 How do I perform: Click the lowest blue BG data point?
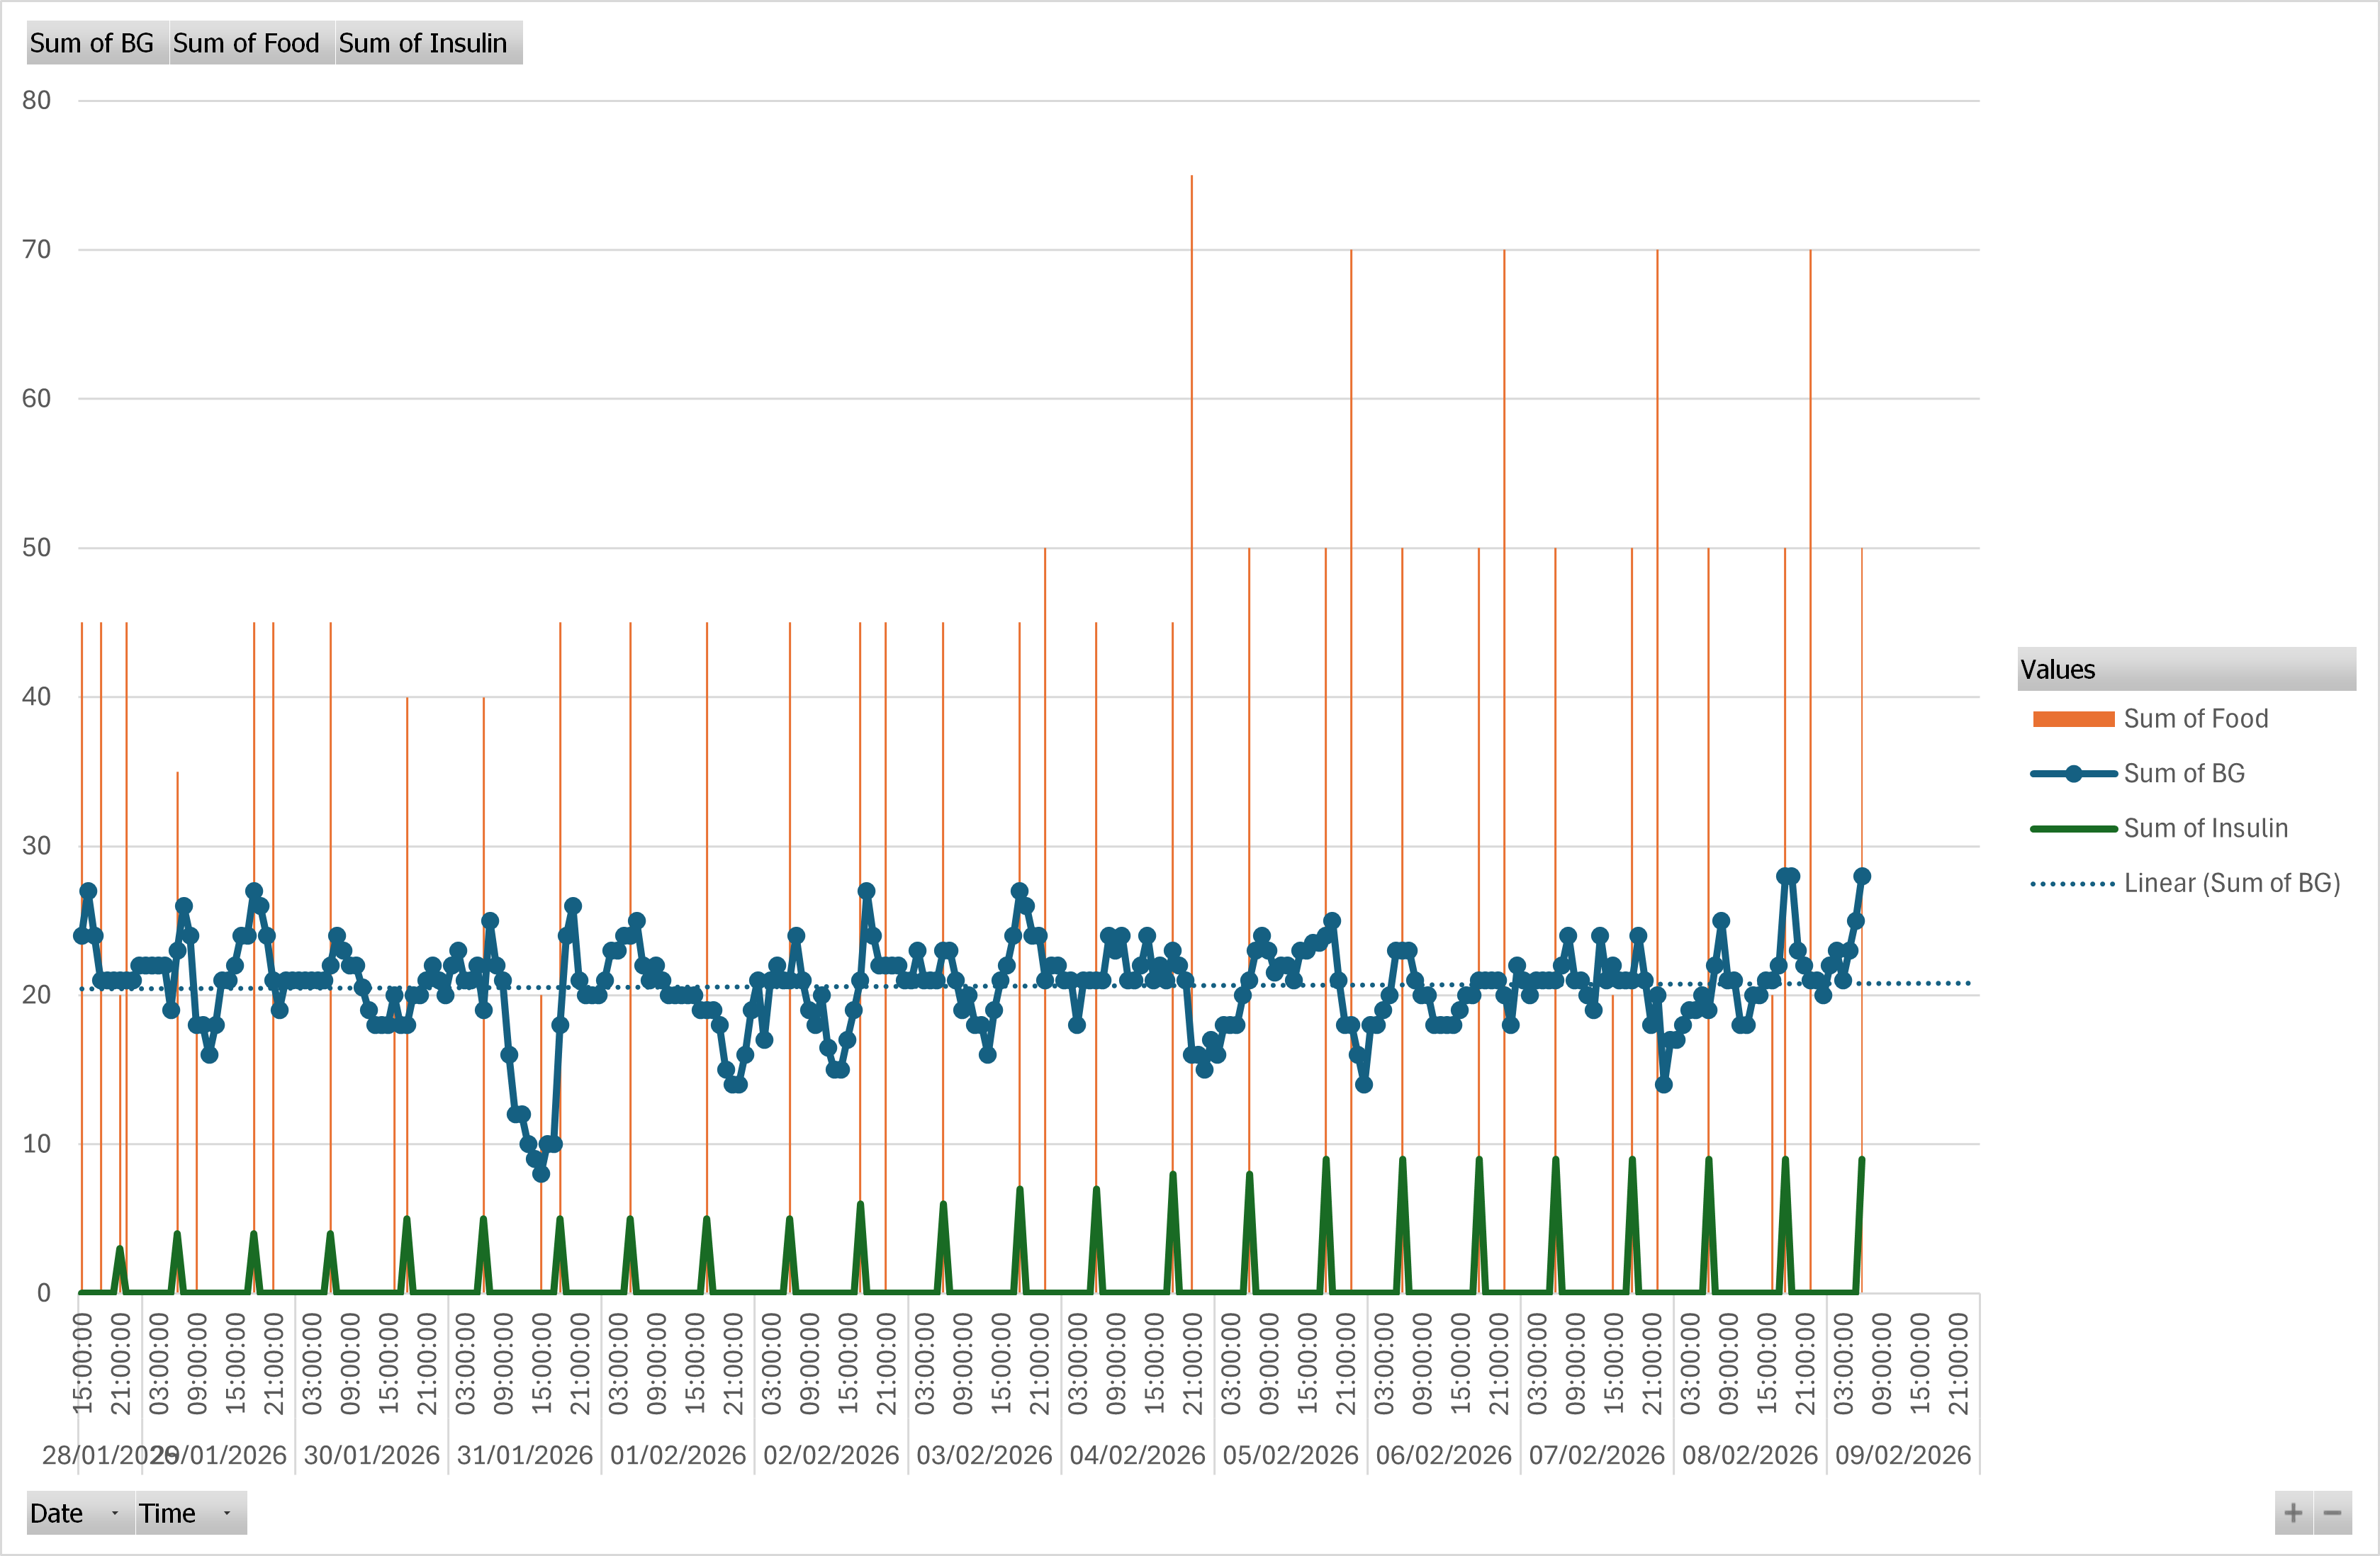pos(541,1173)
